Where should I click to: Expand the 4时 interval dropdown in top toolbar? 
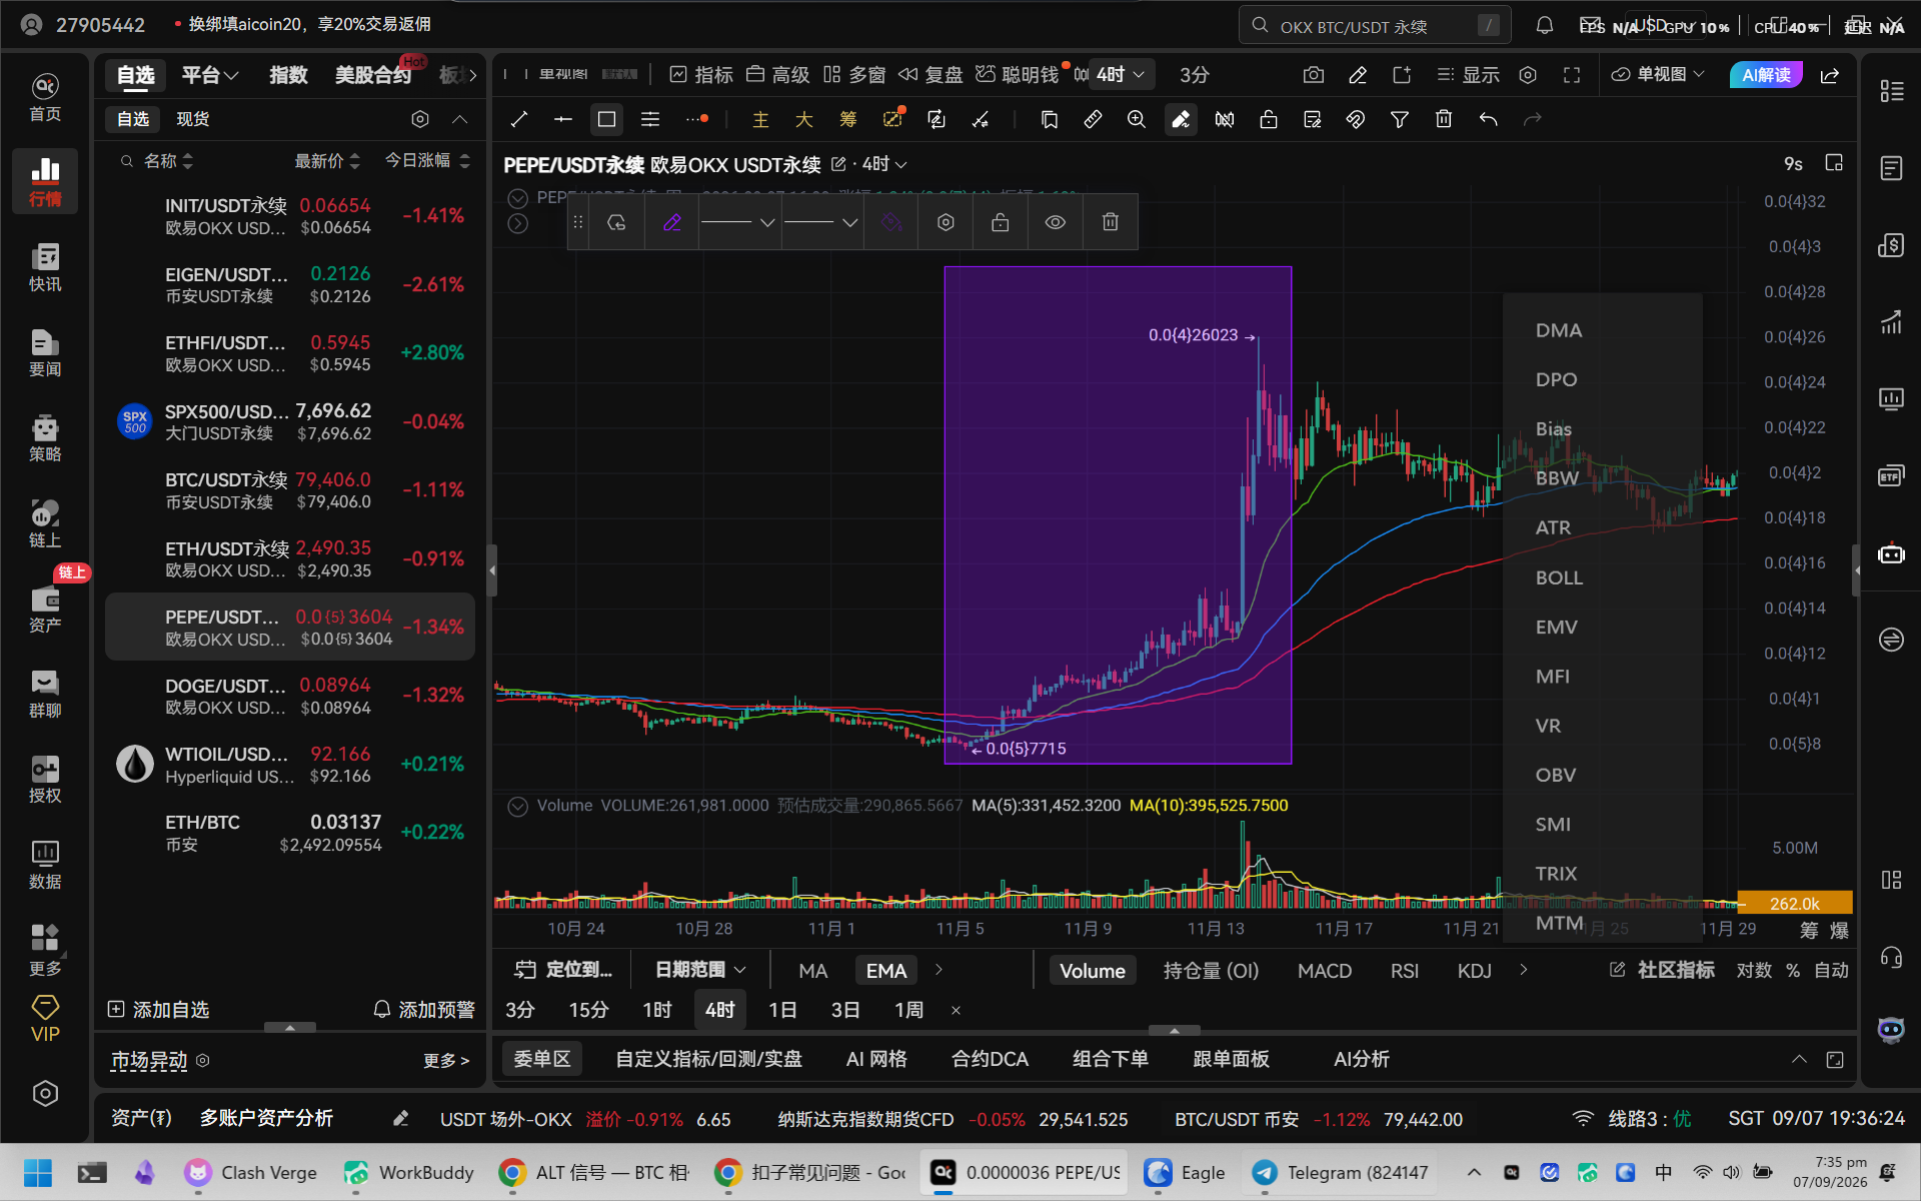tap(1121, 75)
